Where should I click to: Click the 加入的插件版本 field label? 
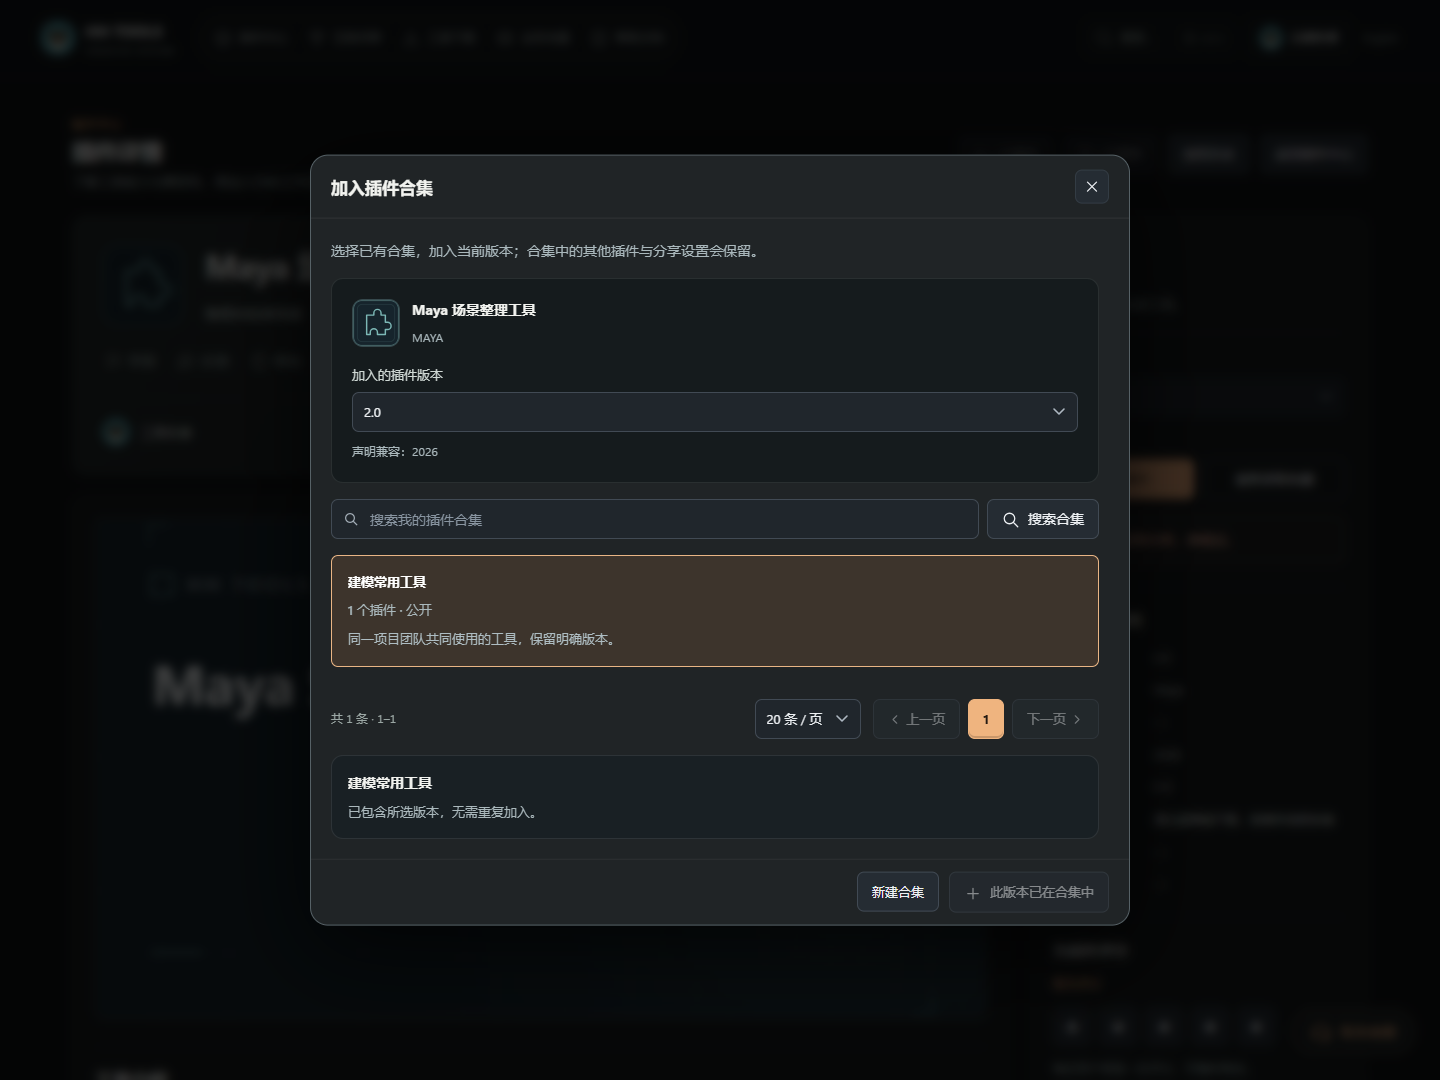point(397,375)
